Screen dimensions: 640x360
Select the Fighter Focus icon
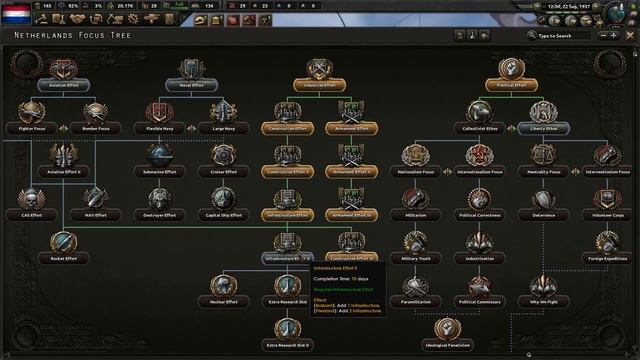31,112
